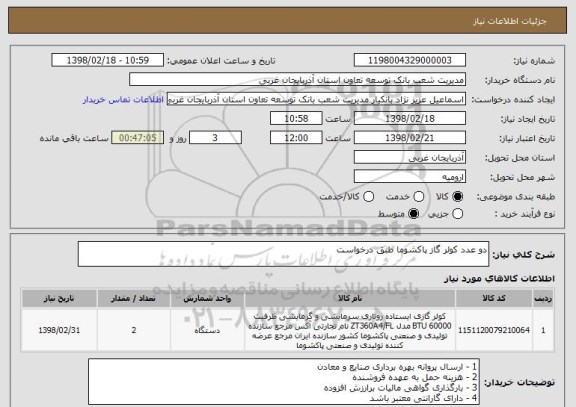
Task: Select the خدمت radio button
Action: 418,197
